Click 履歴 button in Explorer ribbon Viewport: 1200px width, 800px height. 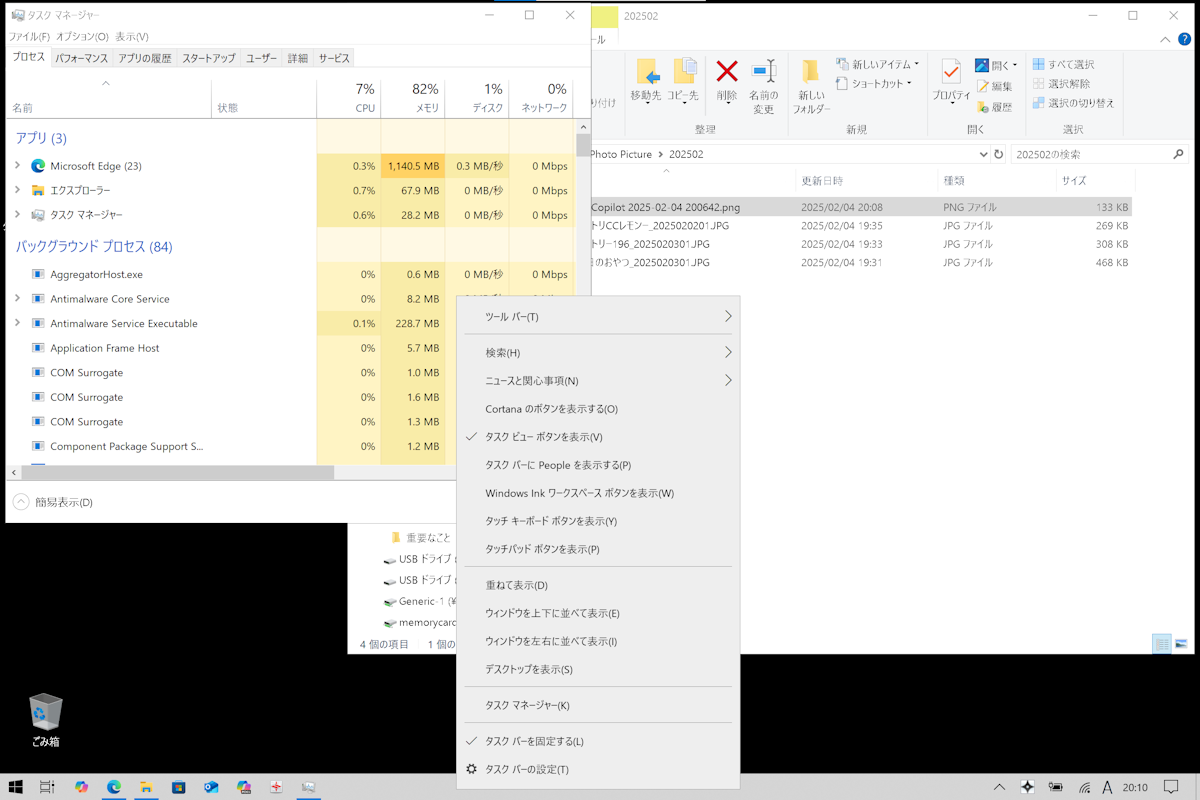coord(994,107)
